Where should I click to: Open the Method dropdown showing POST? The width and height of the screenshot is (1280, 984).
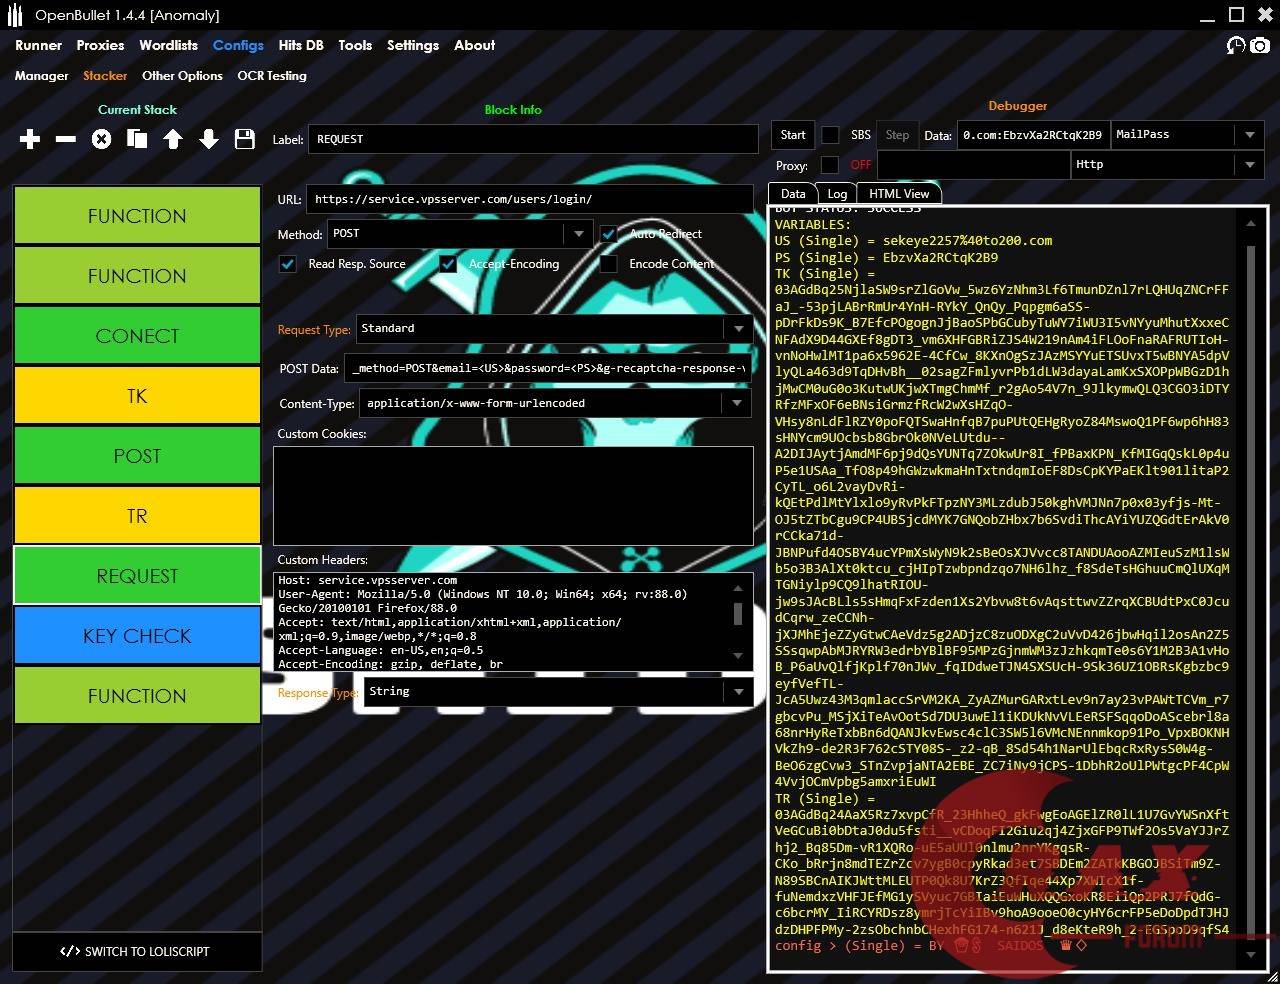578,234
